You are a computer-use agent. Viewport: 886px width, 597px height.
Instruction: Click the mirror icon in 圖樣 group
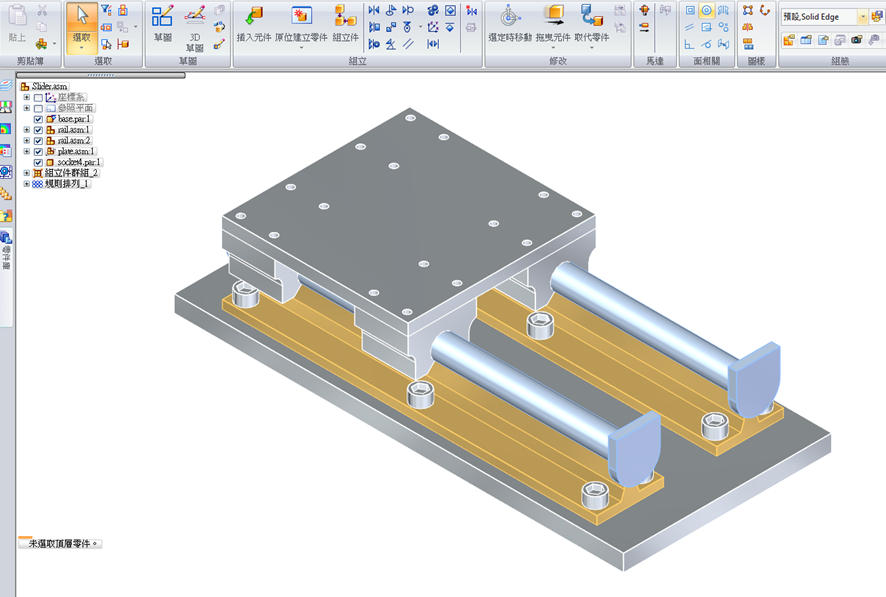(748, 27)
